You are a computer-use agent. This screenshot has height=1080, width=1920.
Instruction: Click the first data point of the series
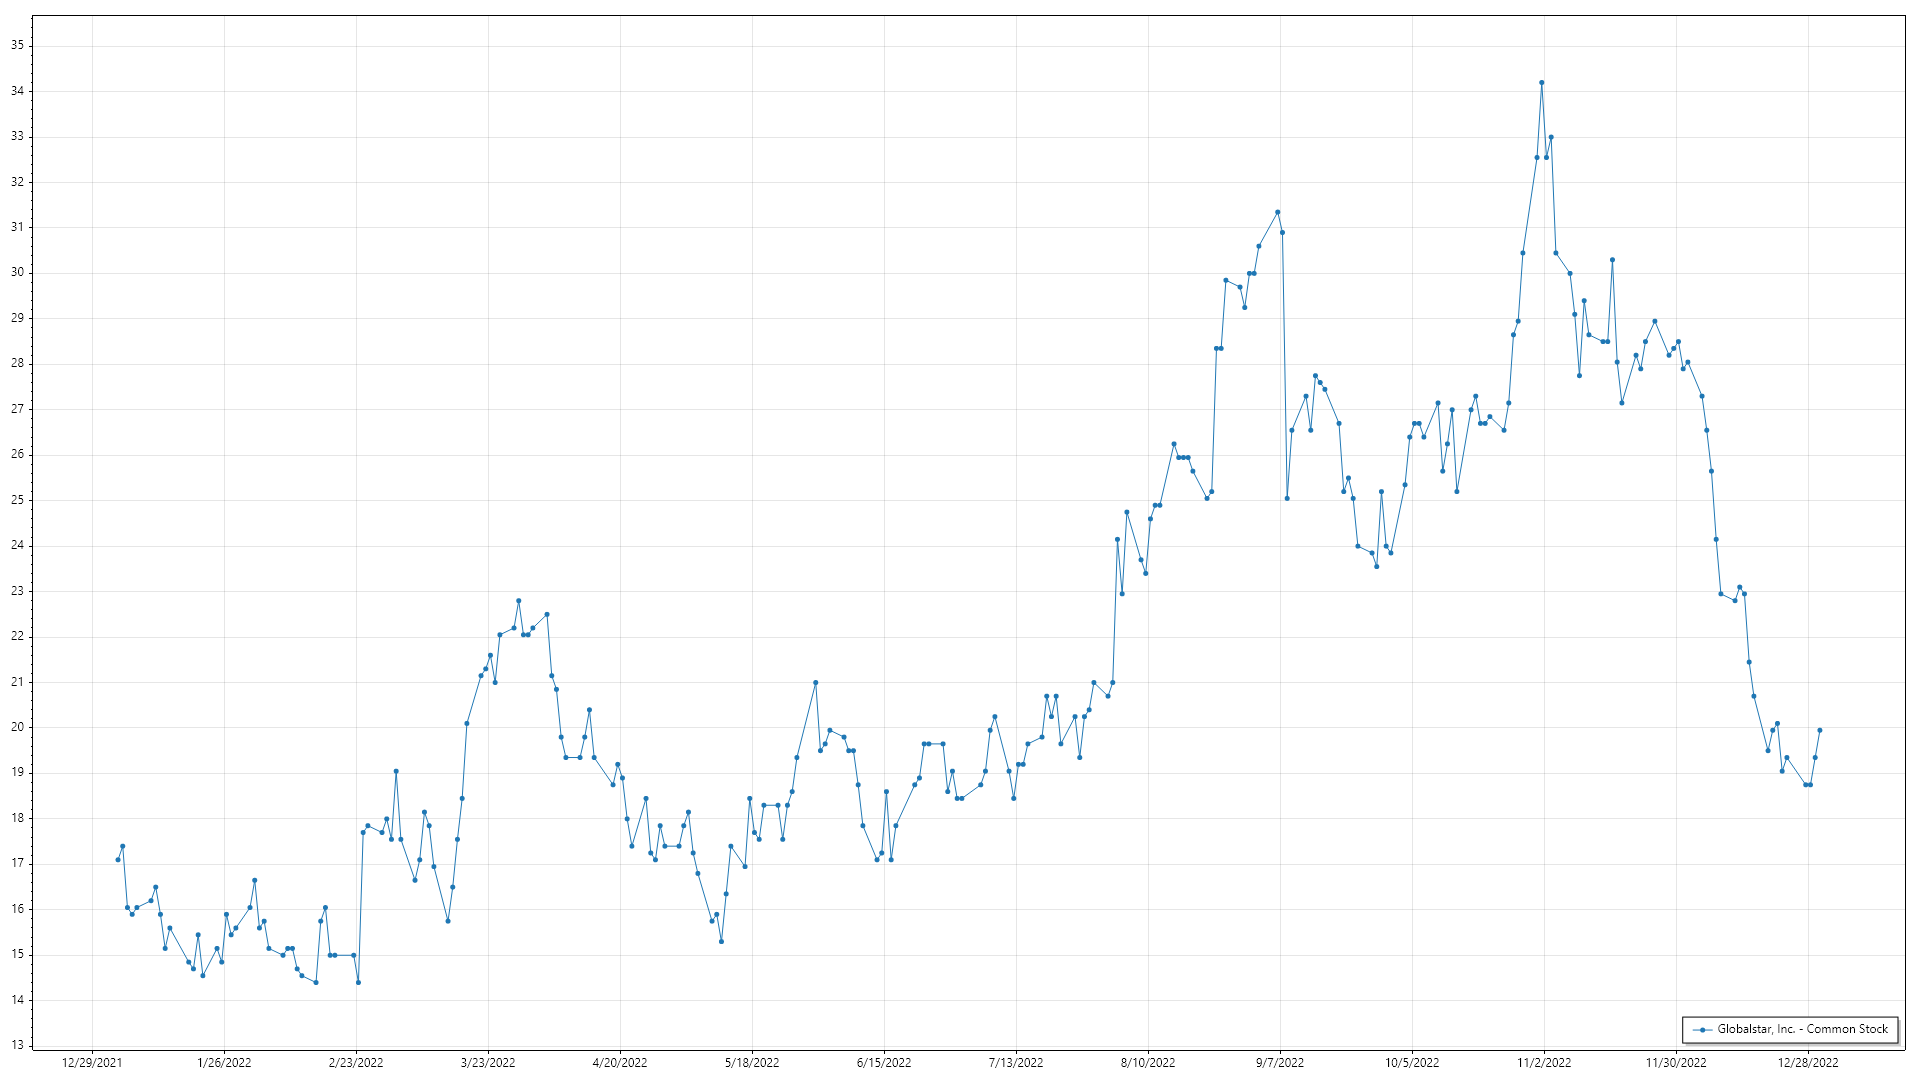(x=118, y=860)
